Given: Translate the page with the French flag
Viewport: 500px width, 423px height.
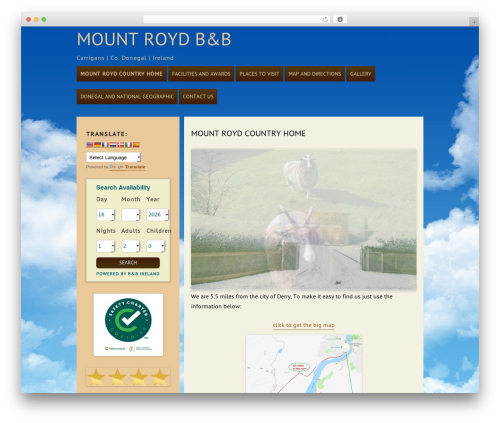Looking at the screenshot, I should coord(105,145).
